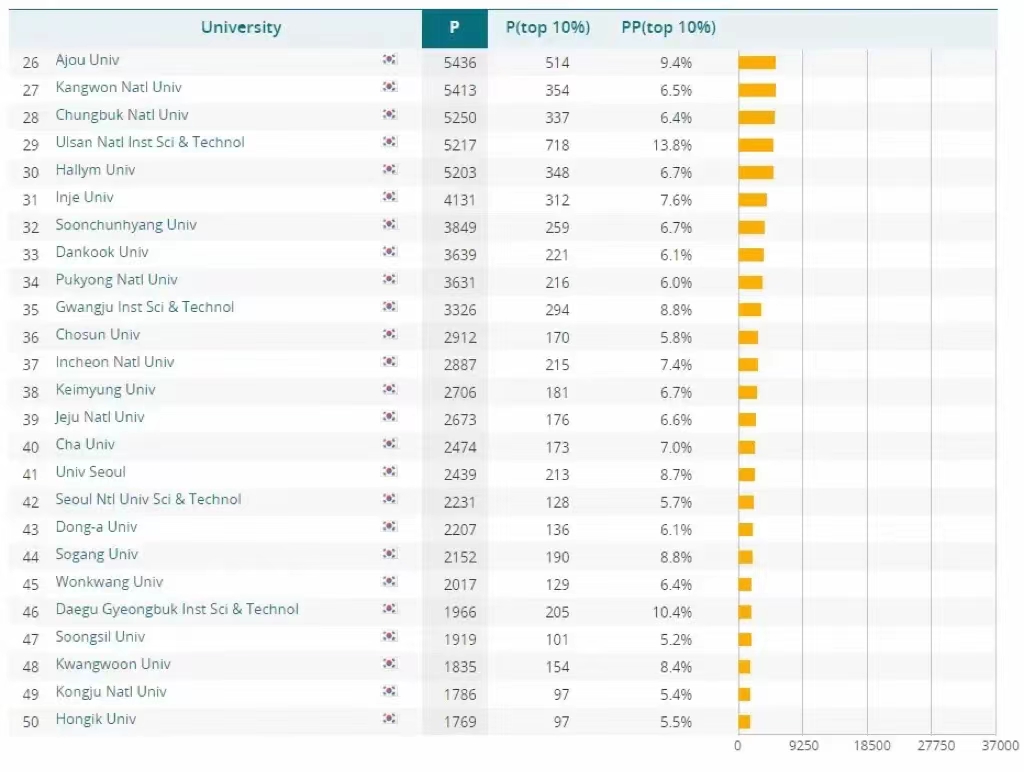Open the Kangwon Natl Univ link
This screenshot has height=772, width=1024.
tap(118, 88)
